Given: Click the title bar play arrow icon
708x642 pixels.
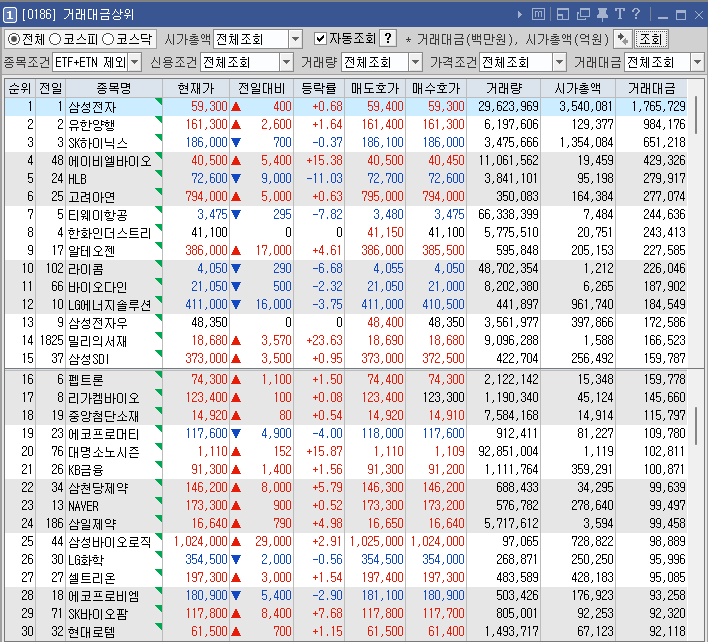Looking at the screenshot, I should tap(520, 14).
